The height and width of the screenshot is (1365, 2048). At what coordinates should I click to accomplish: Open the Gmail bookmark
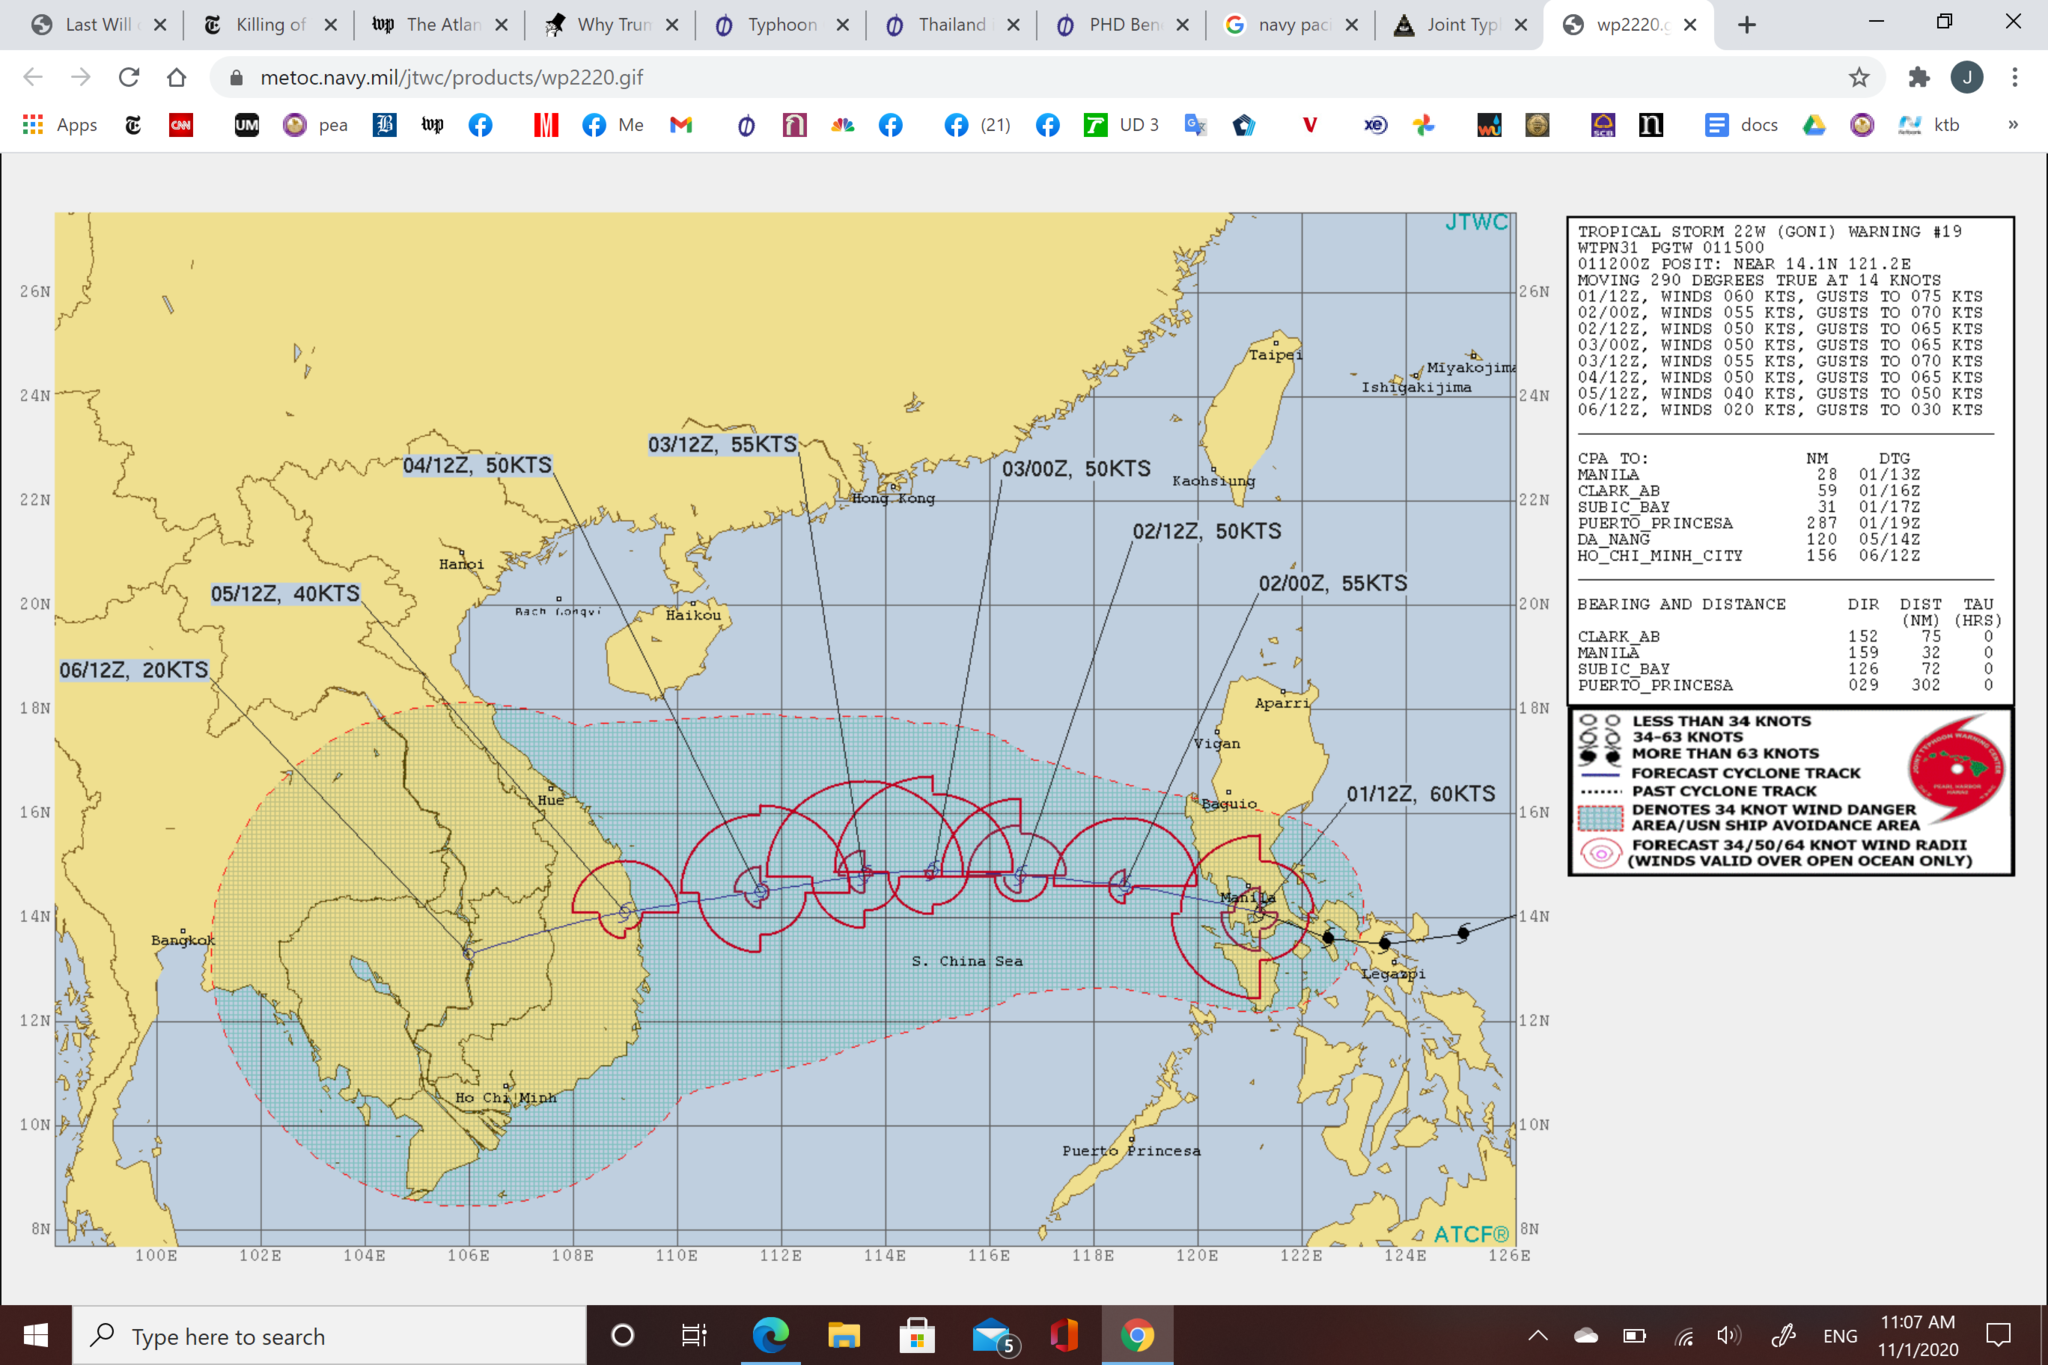pyautogui.click(x=681, y=124)
